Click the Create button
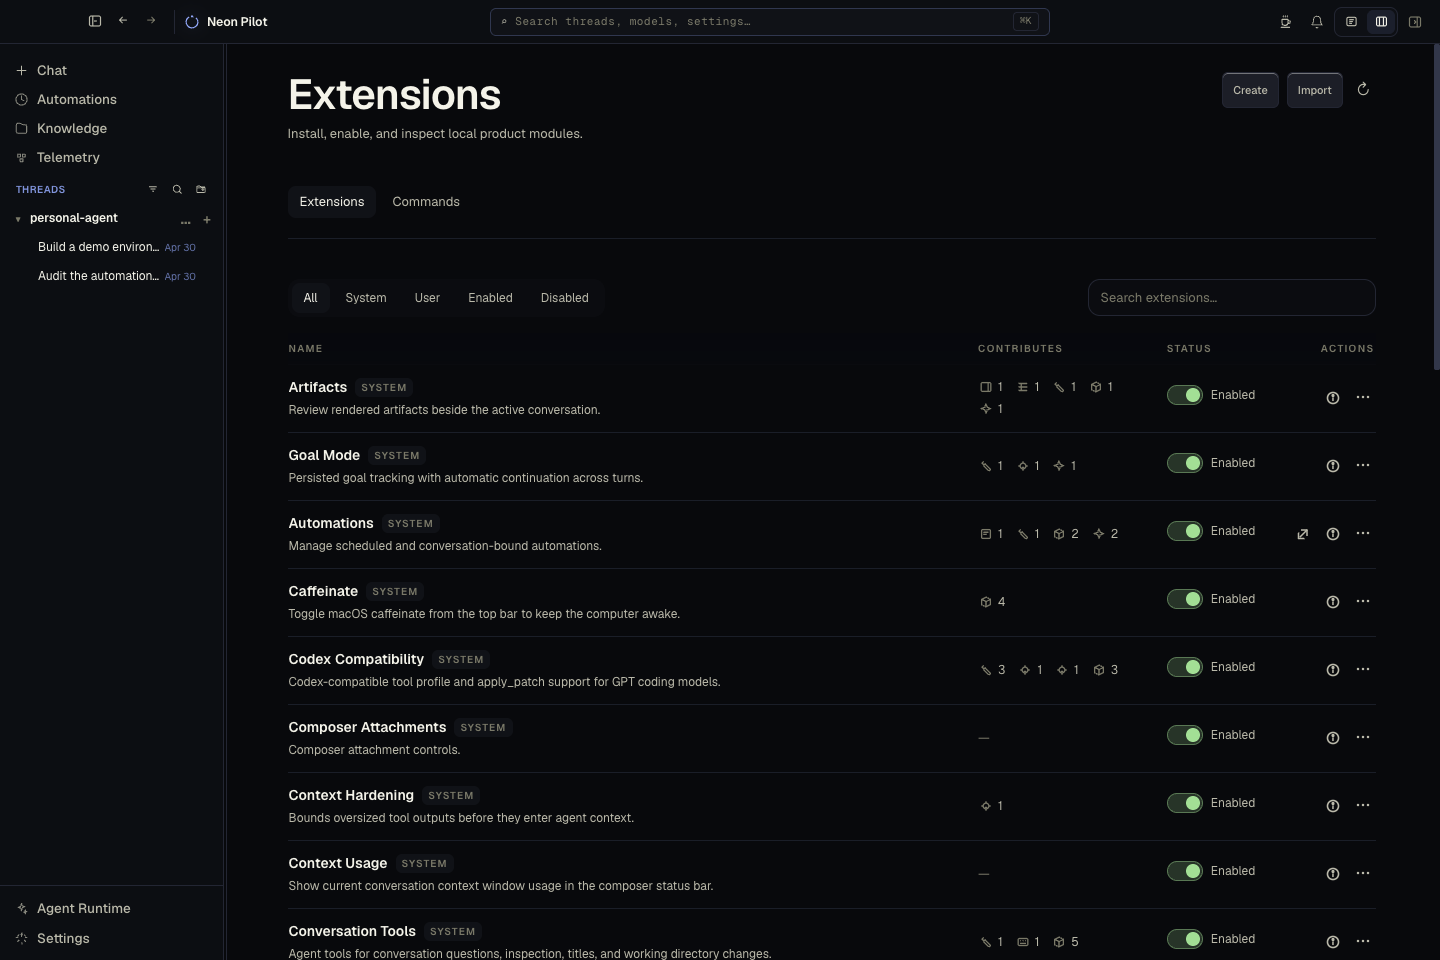Viewport: 1440px width, 960px height. coord(1250,90)
